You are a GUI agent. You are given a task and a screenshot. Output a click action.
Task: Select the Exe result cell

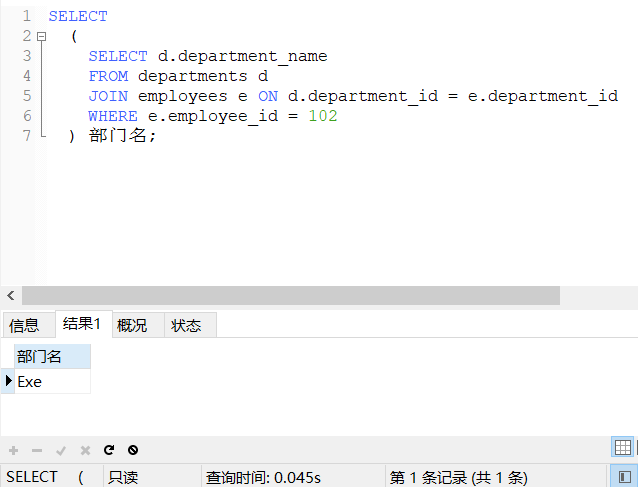click(x=52, y=381)
